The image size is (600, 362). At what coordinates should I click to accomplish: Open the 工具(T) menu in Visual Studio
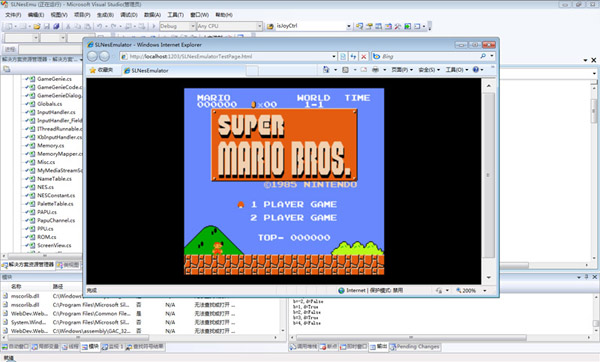[x=175, y=15]
